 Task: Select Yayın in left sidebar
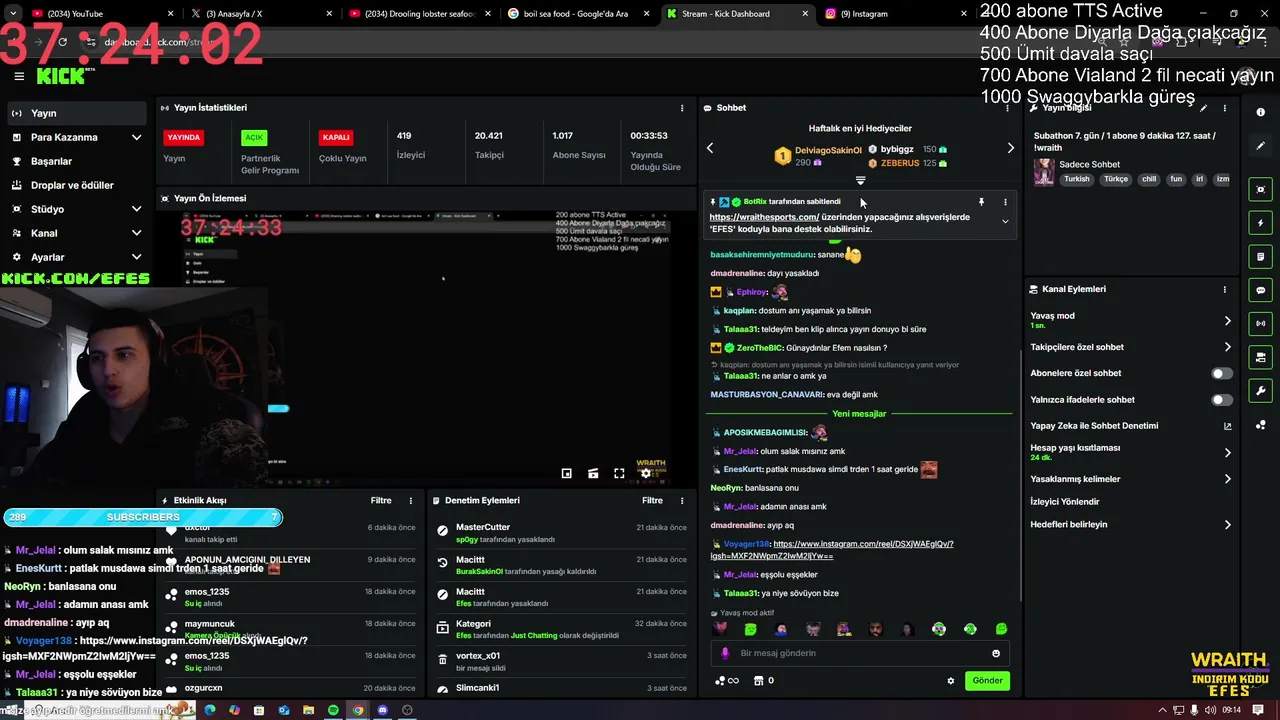click(x=75, y=113)
